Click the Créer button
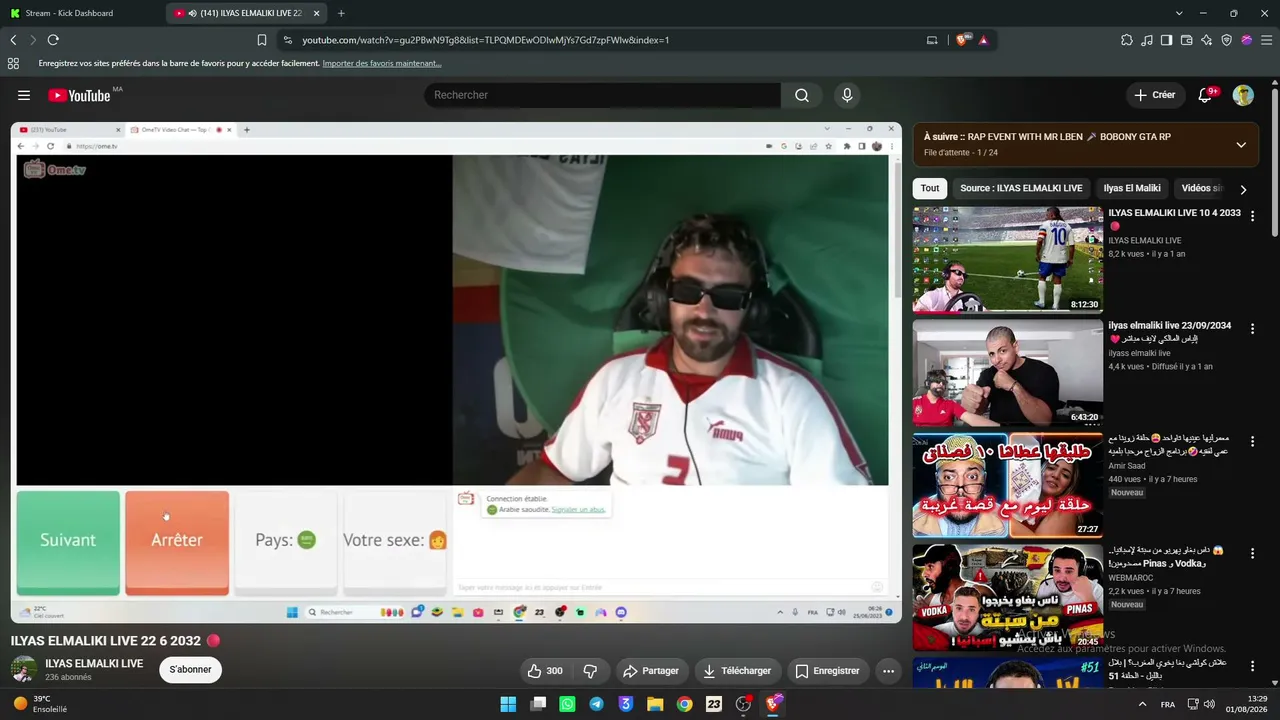This screenshot has height=720, width=1280. 1155,95
